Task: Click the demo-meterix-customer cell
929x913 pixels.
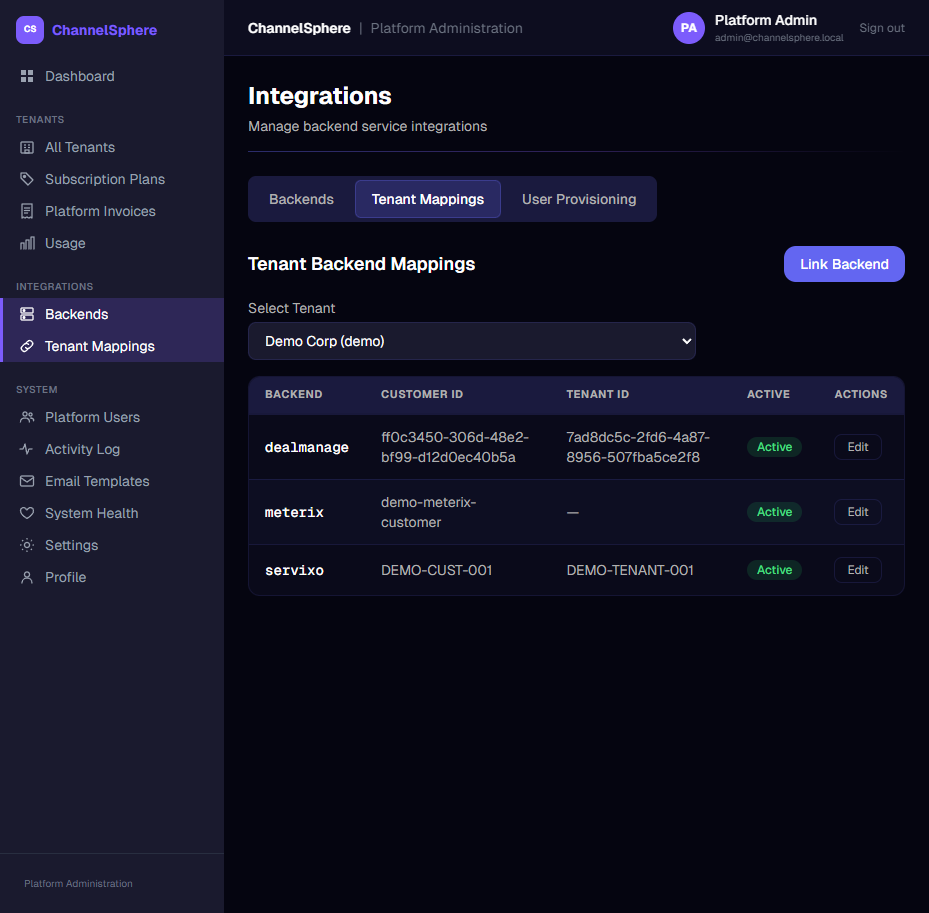Action: click(x=428, y=512)
